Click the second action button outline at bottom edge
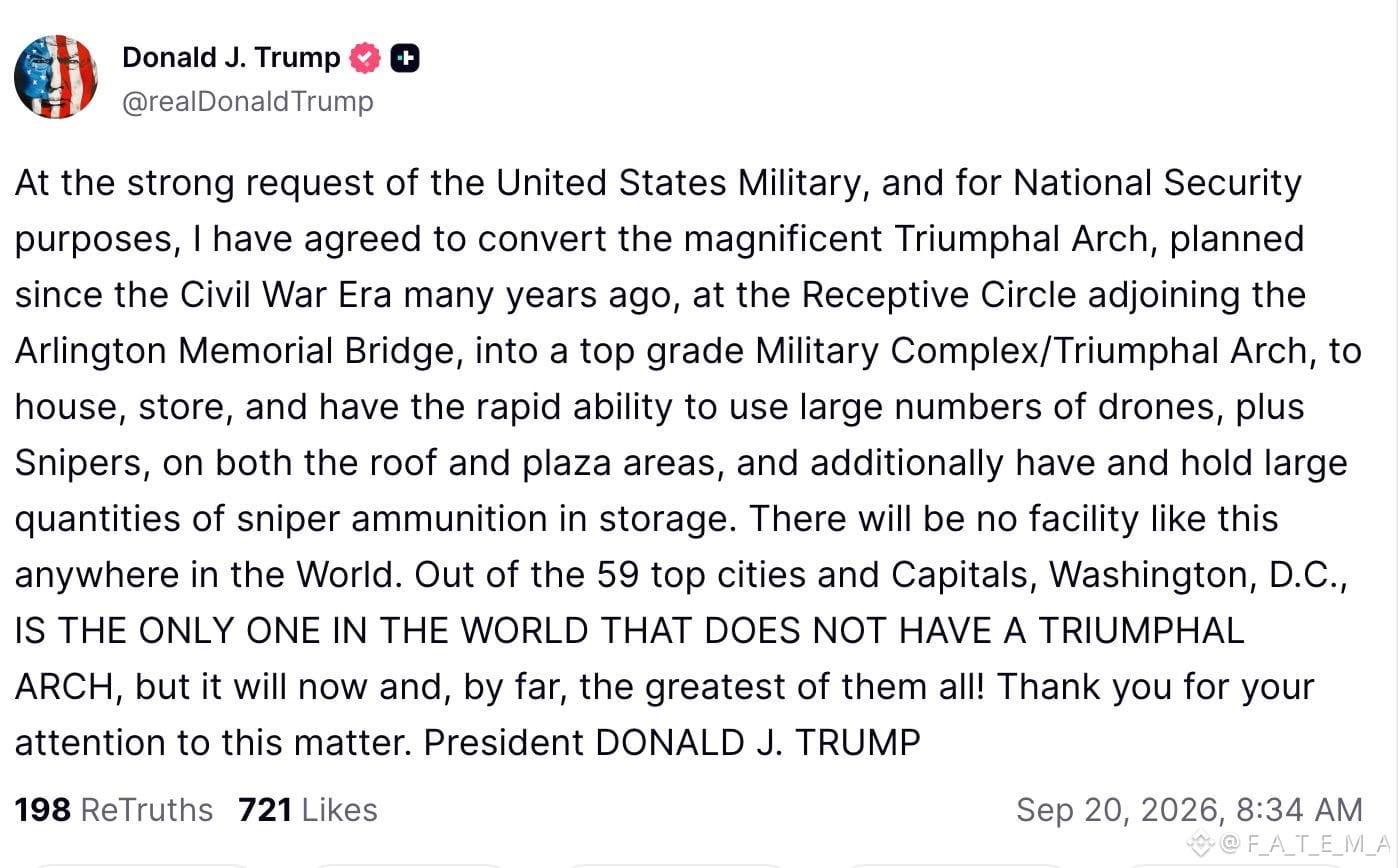This screenshot has height=868, width=1398. pyautogui.click(x=410, y=865)
